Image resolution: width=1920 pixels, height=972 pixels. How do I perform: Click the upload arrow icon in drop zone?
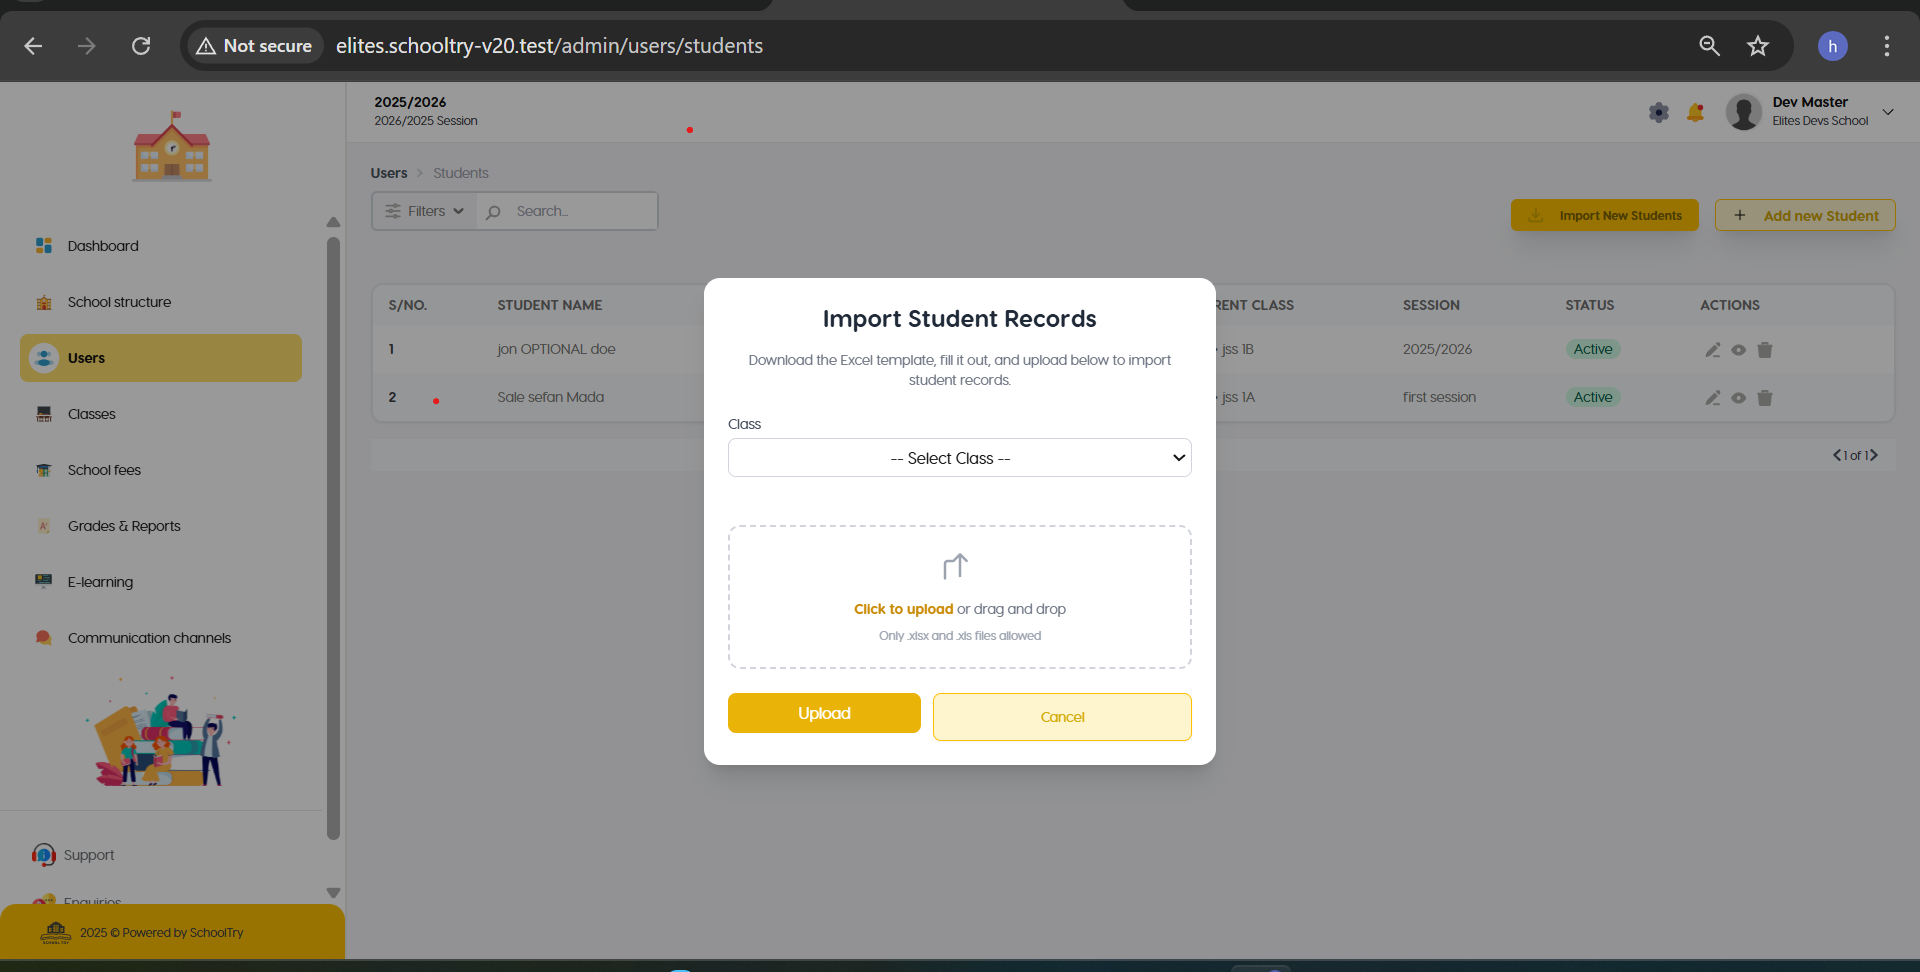click(x=955, y=567)
